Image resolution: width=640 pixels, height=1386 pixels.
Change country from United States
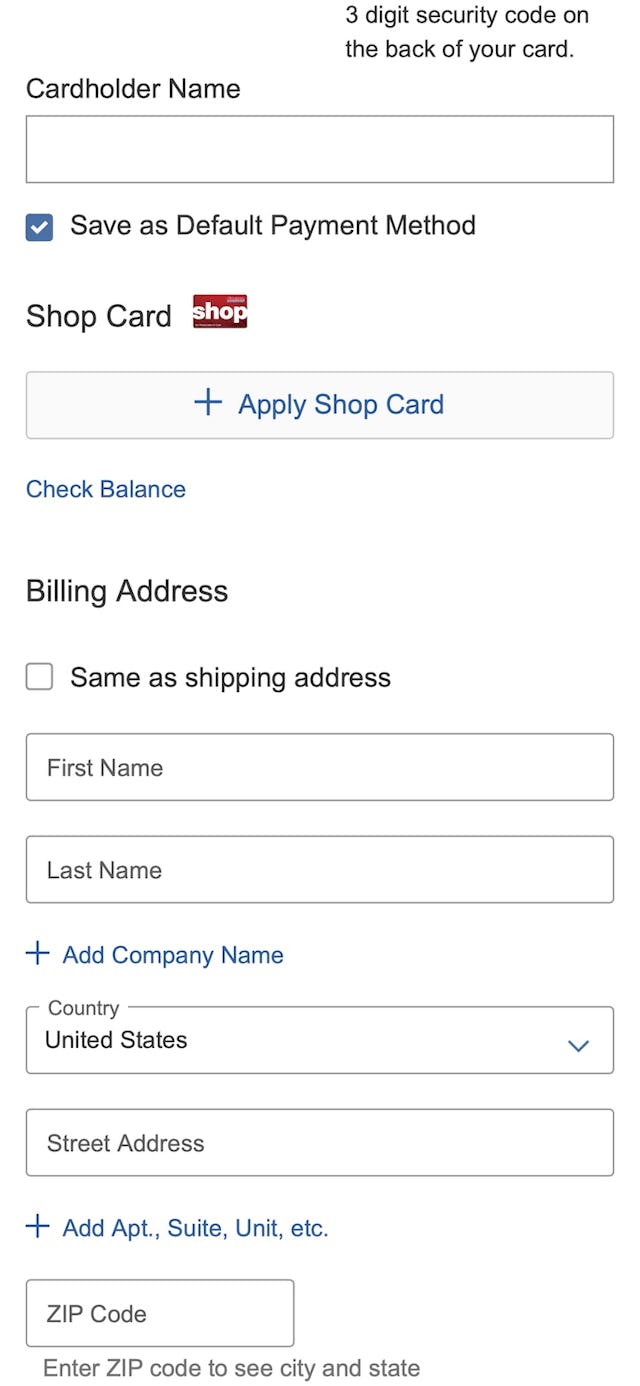[320, 1040]
